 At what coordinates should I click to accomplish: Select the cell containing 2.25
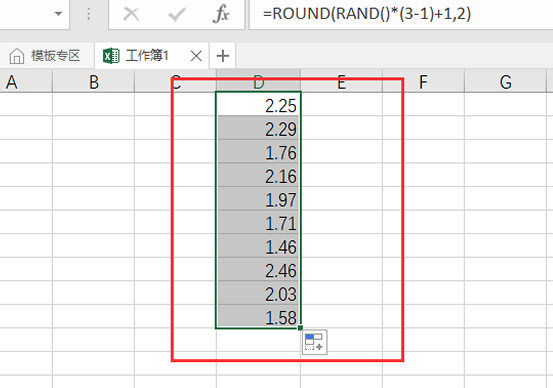click(259, 105)
